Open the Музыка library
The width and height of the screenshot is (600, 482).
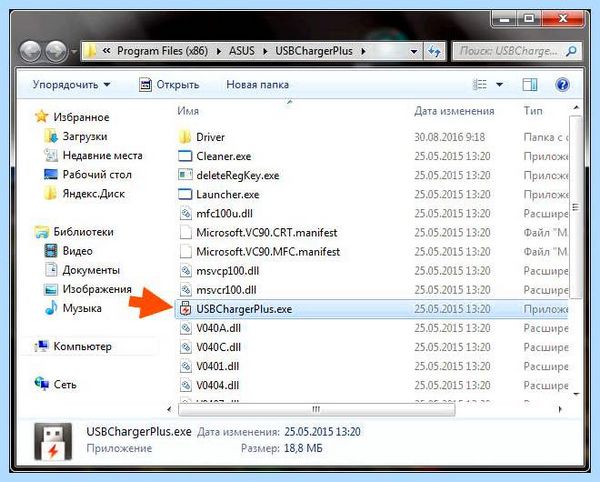[x=82, y=308]
